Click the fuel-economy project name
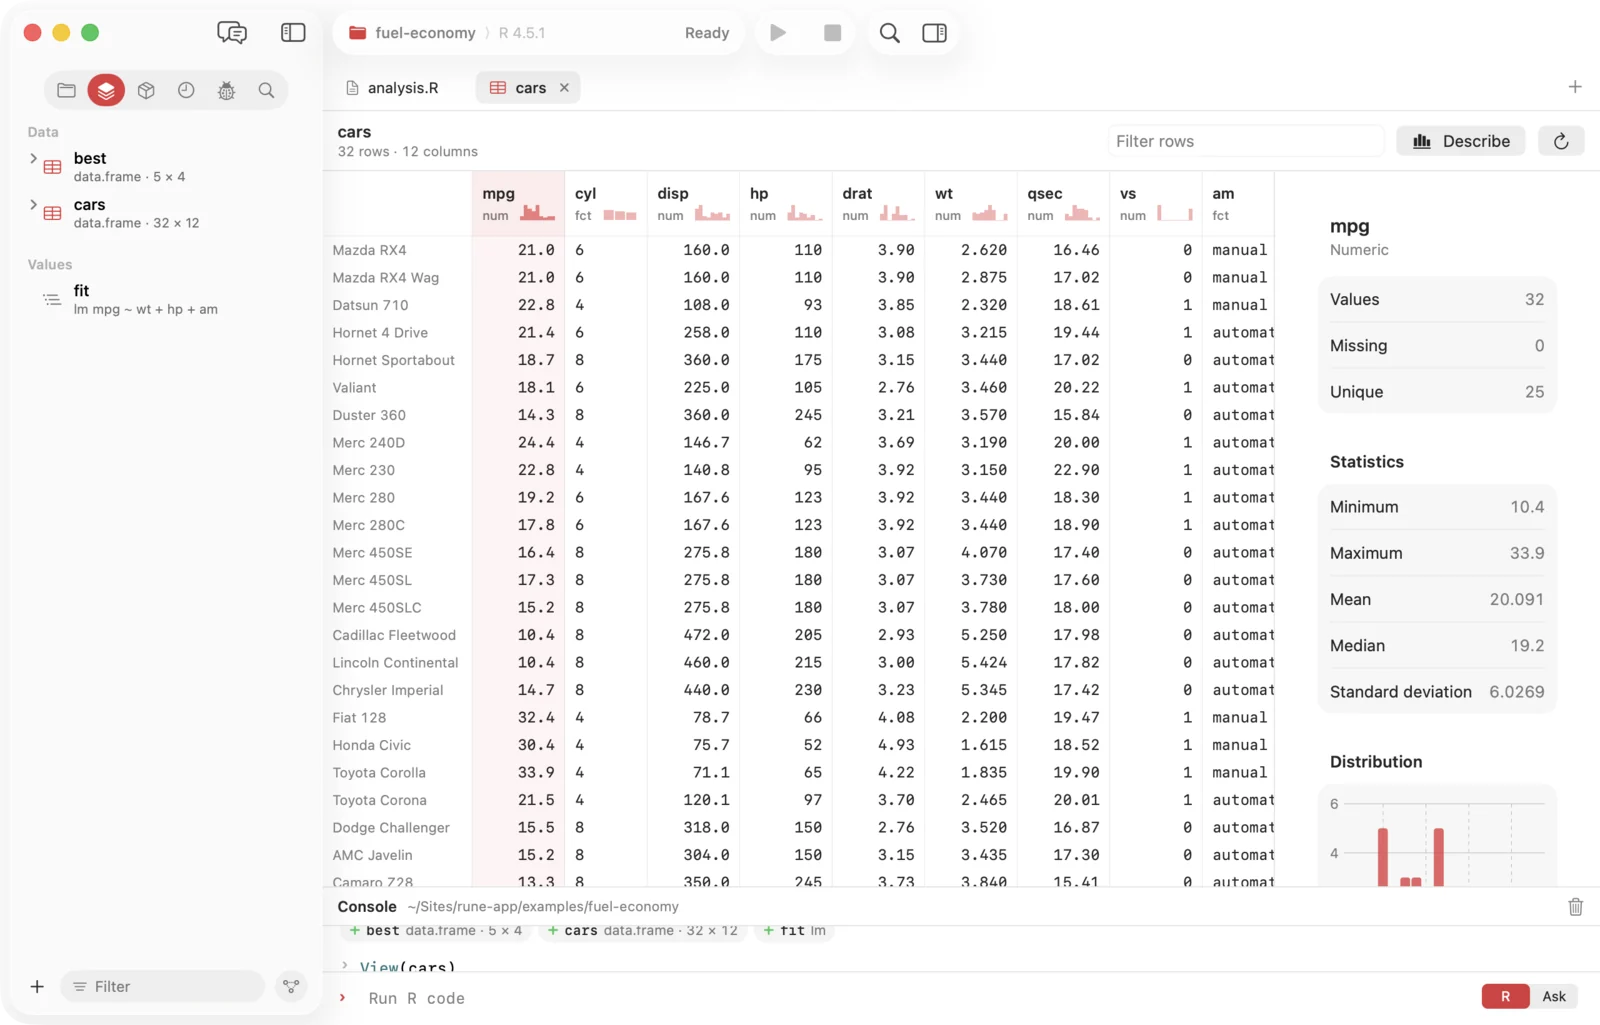 425,33
